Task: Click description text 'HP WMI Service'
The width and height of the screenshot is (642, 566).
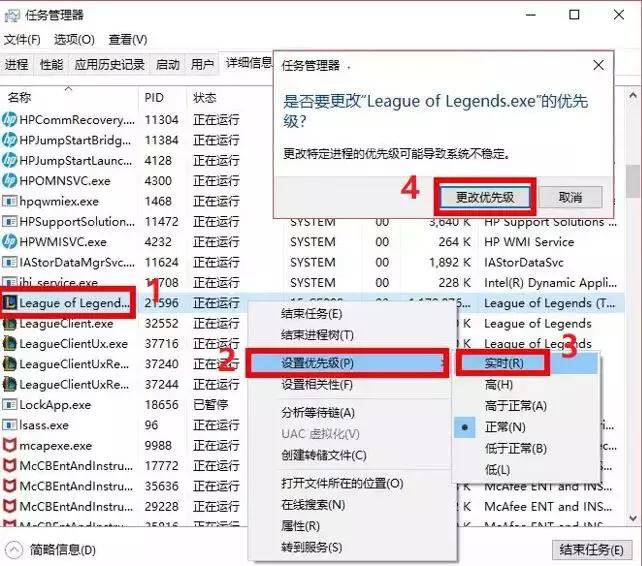Action: pyautogui.click(x=529, y=242)
